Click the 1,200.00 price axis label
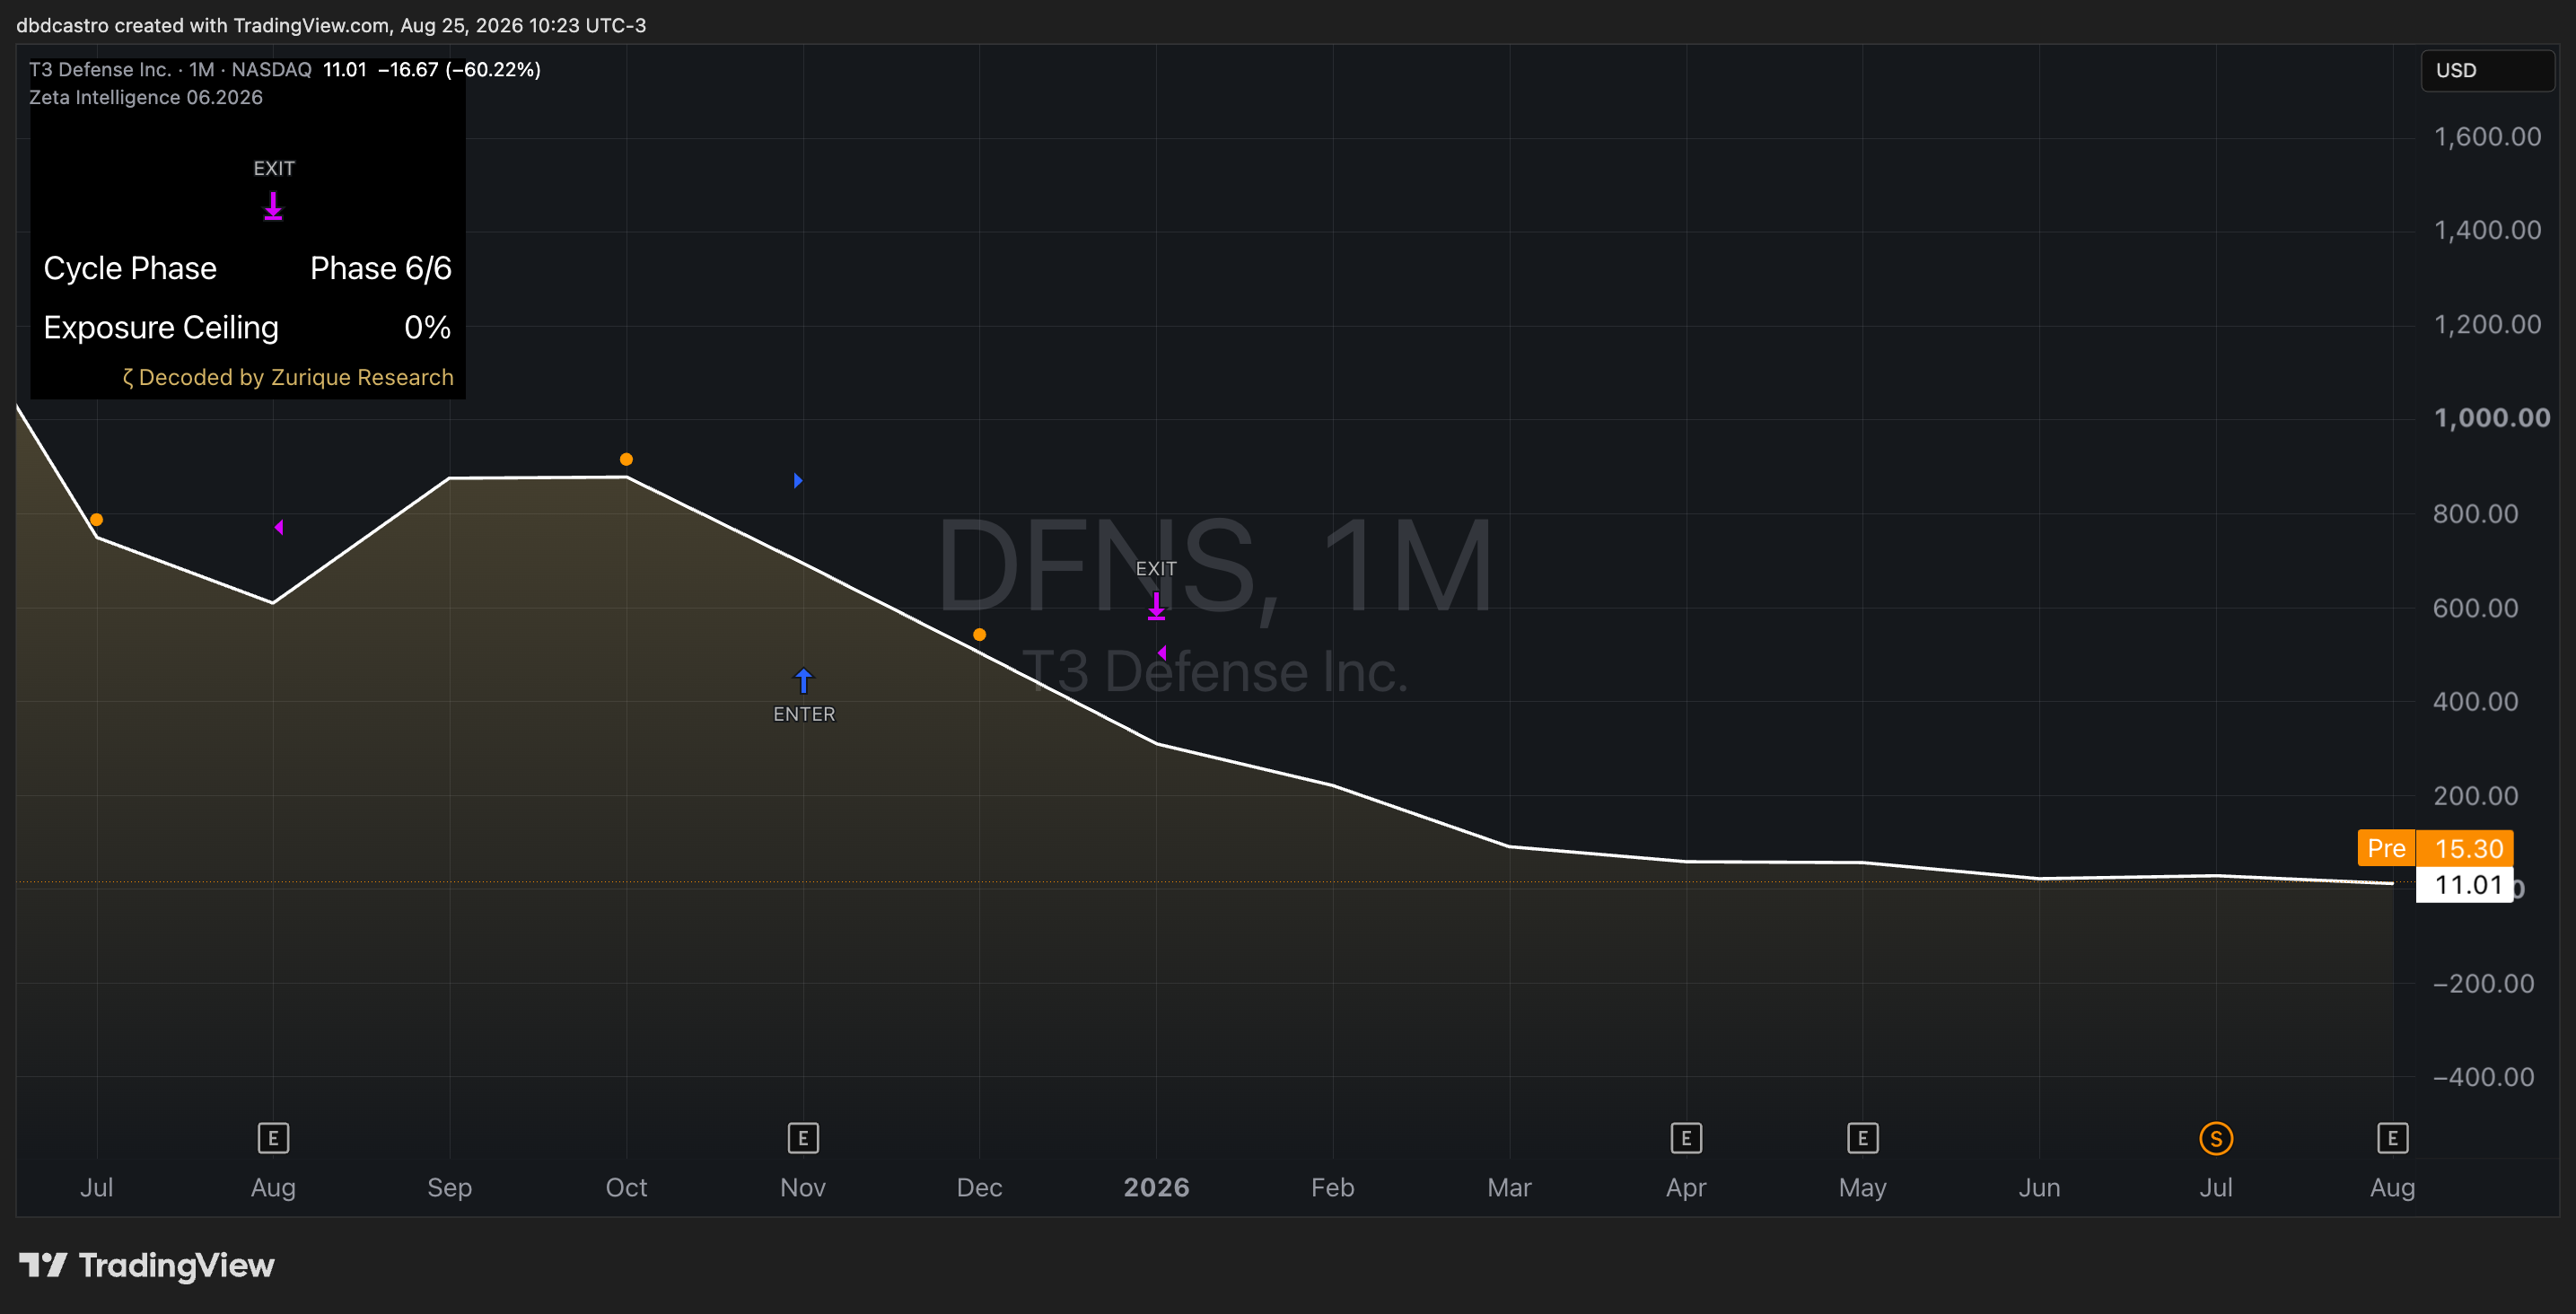This screenshot has height=1314, width=2576. click(x=2487, y=325)
